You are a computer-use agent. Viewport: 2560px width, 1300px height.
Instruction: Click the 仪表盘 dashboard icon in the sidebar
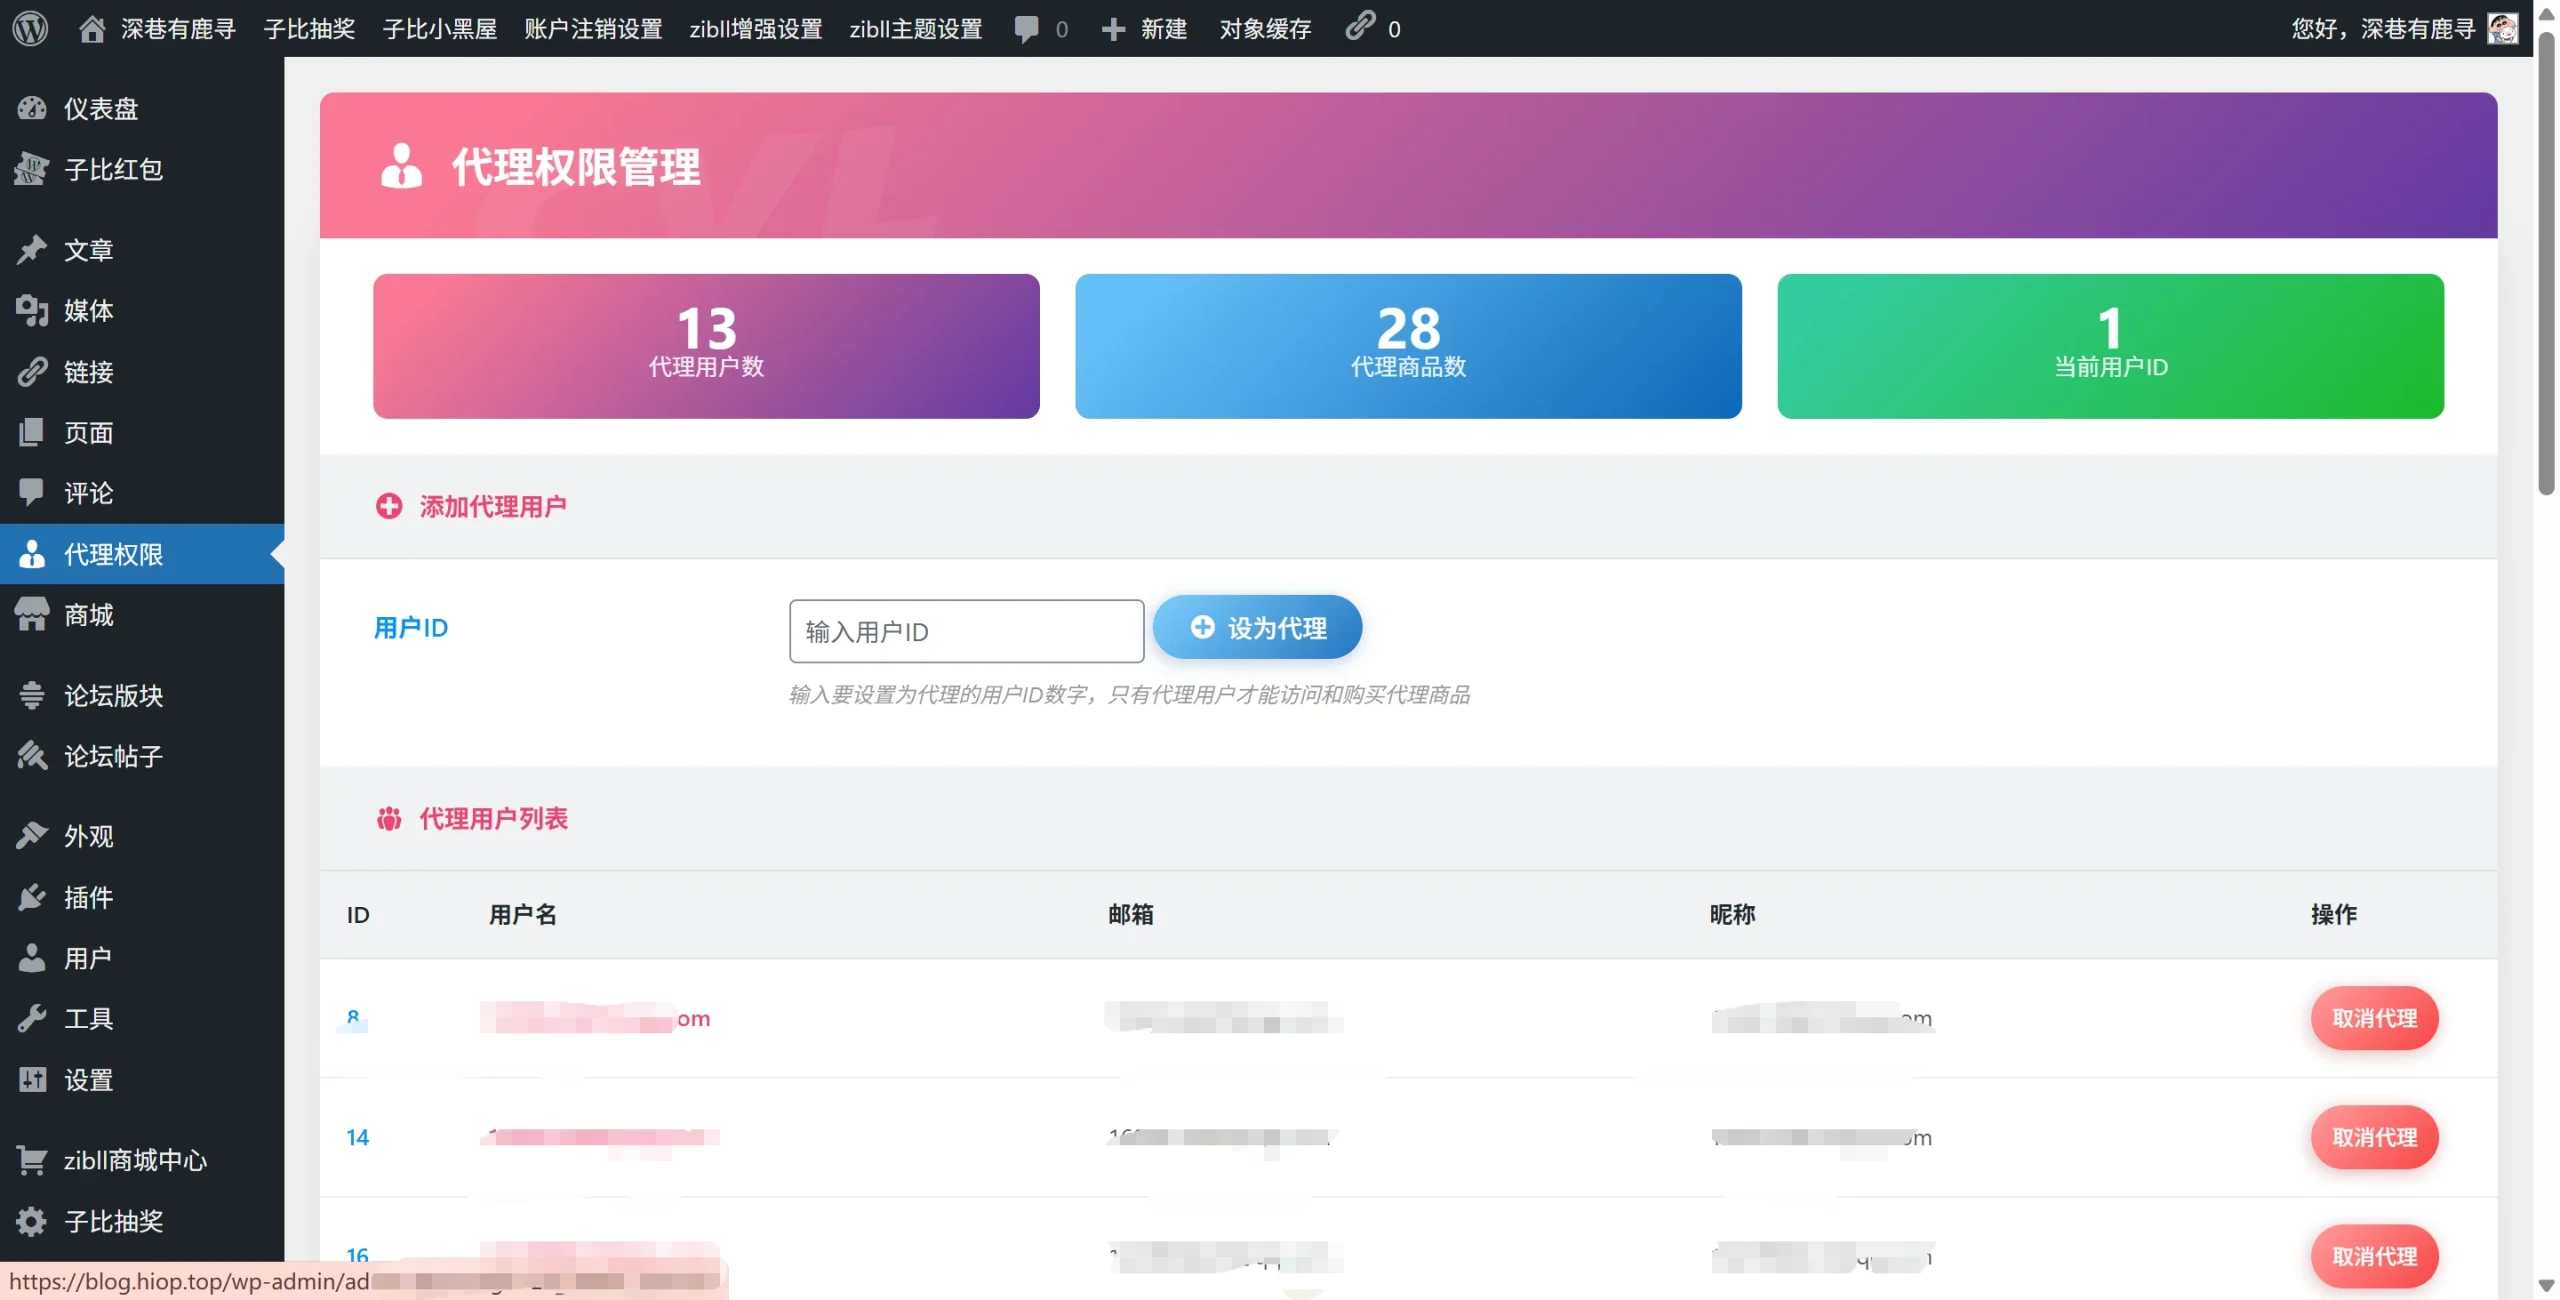pos(32,108)
